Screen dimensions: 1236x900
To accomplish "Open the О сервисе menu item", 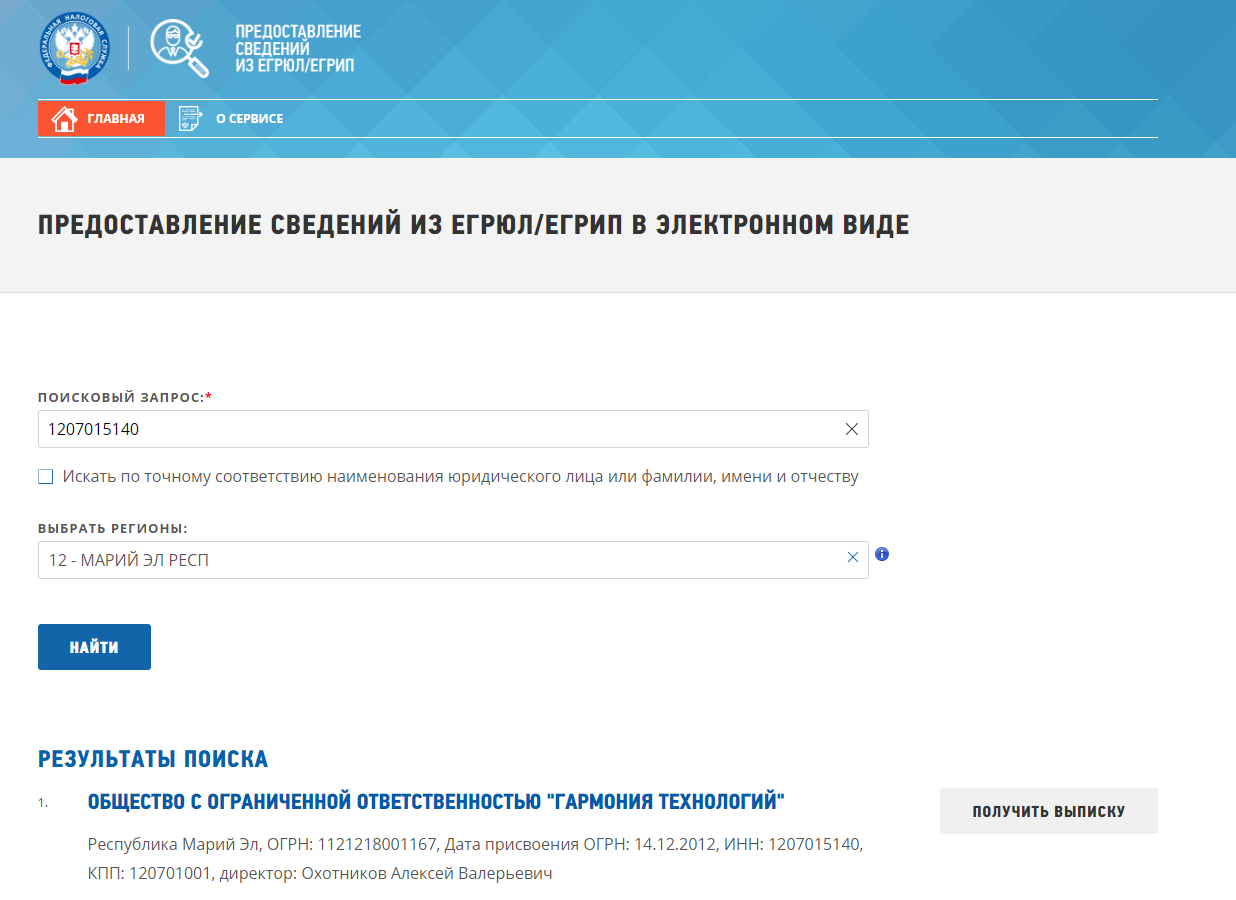I will [x=231, y=119].
